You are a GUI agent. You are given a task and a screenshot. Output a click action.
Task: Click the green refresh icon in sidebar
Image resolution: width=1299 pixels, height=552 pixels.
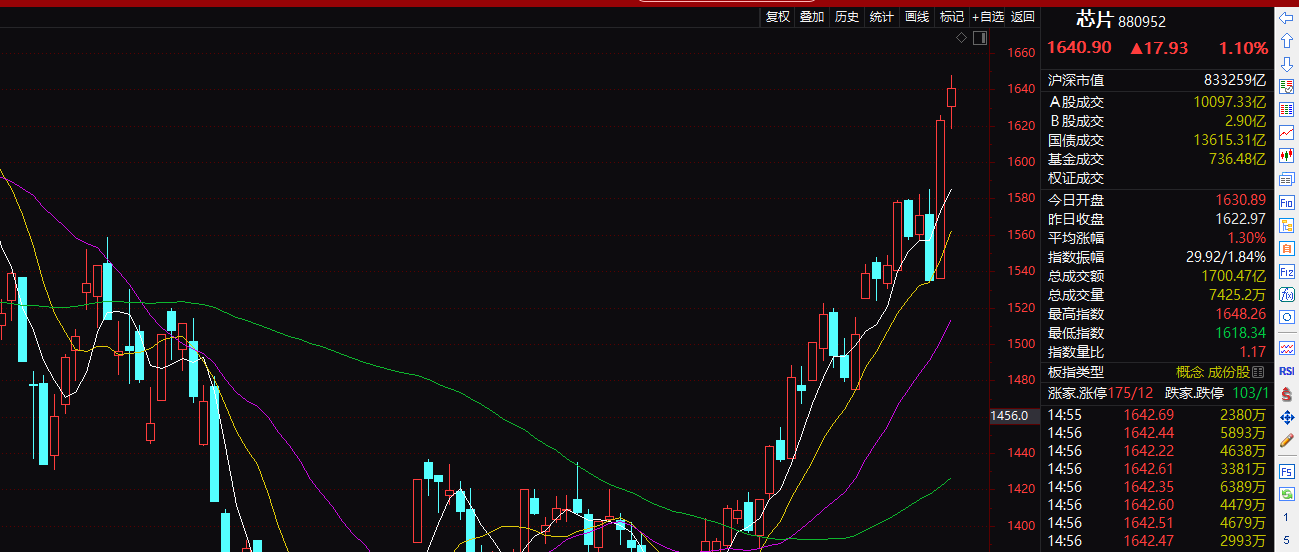[1287, 494]
